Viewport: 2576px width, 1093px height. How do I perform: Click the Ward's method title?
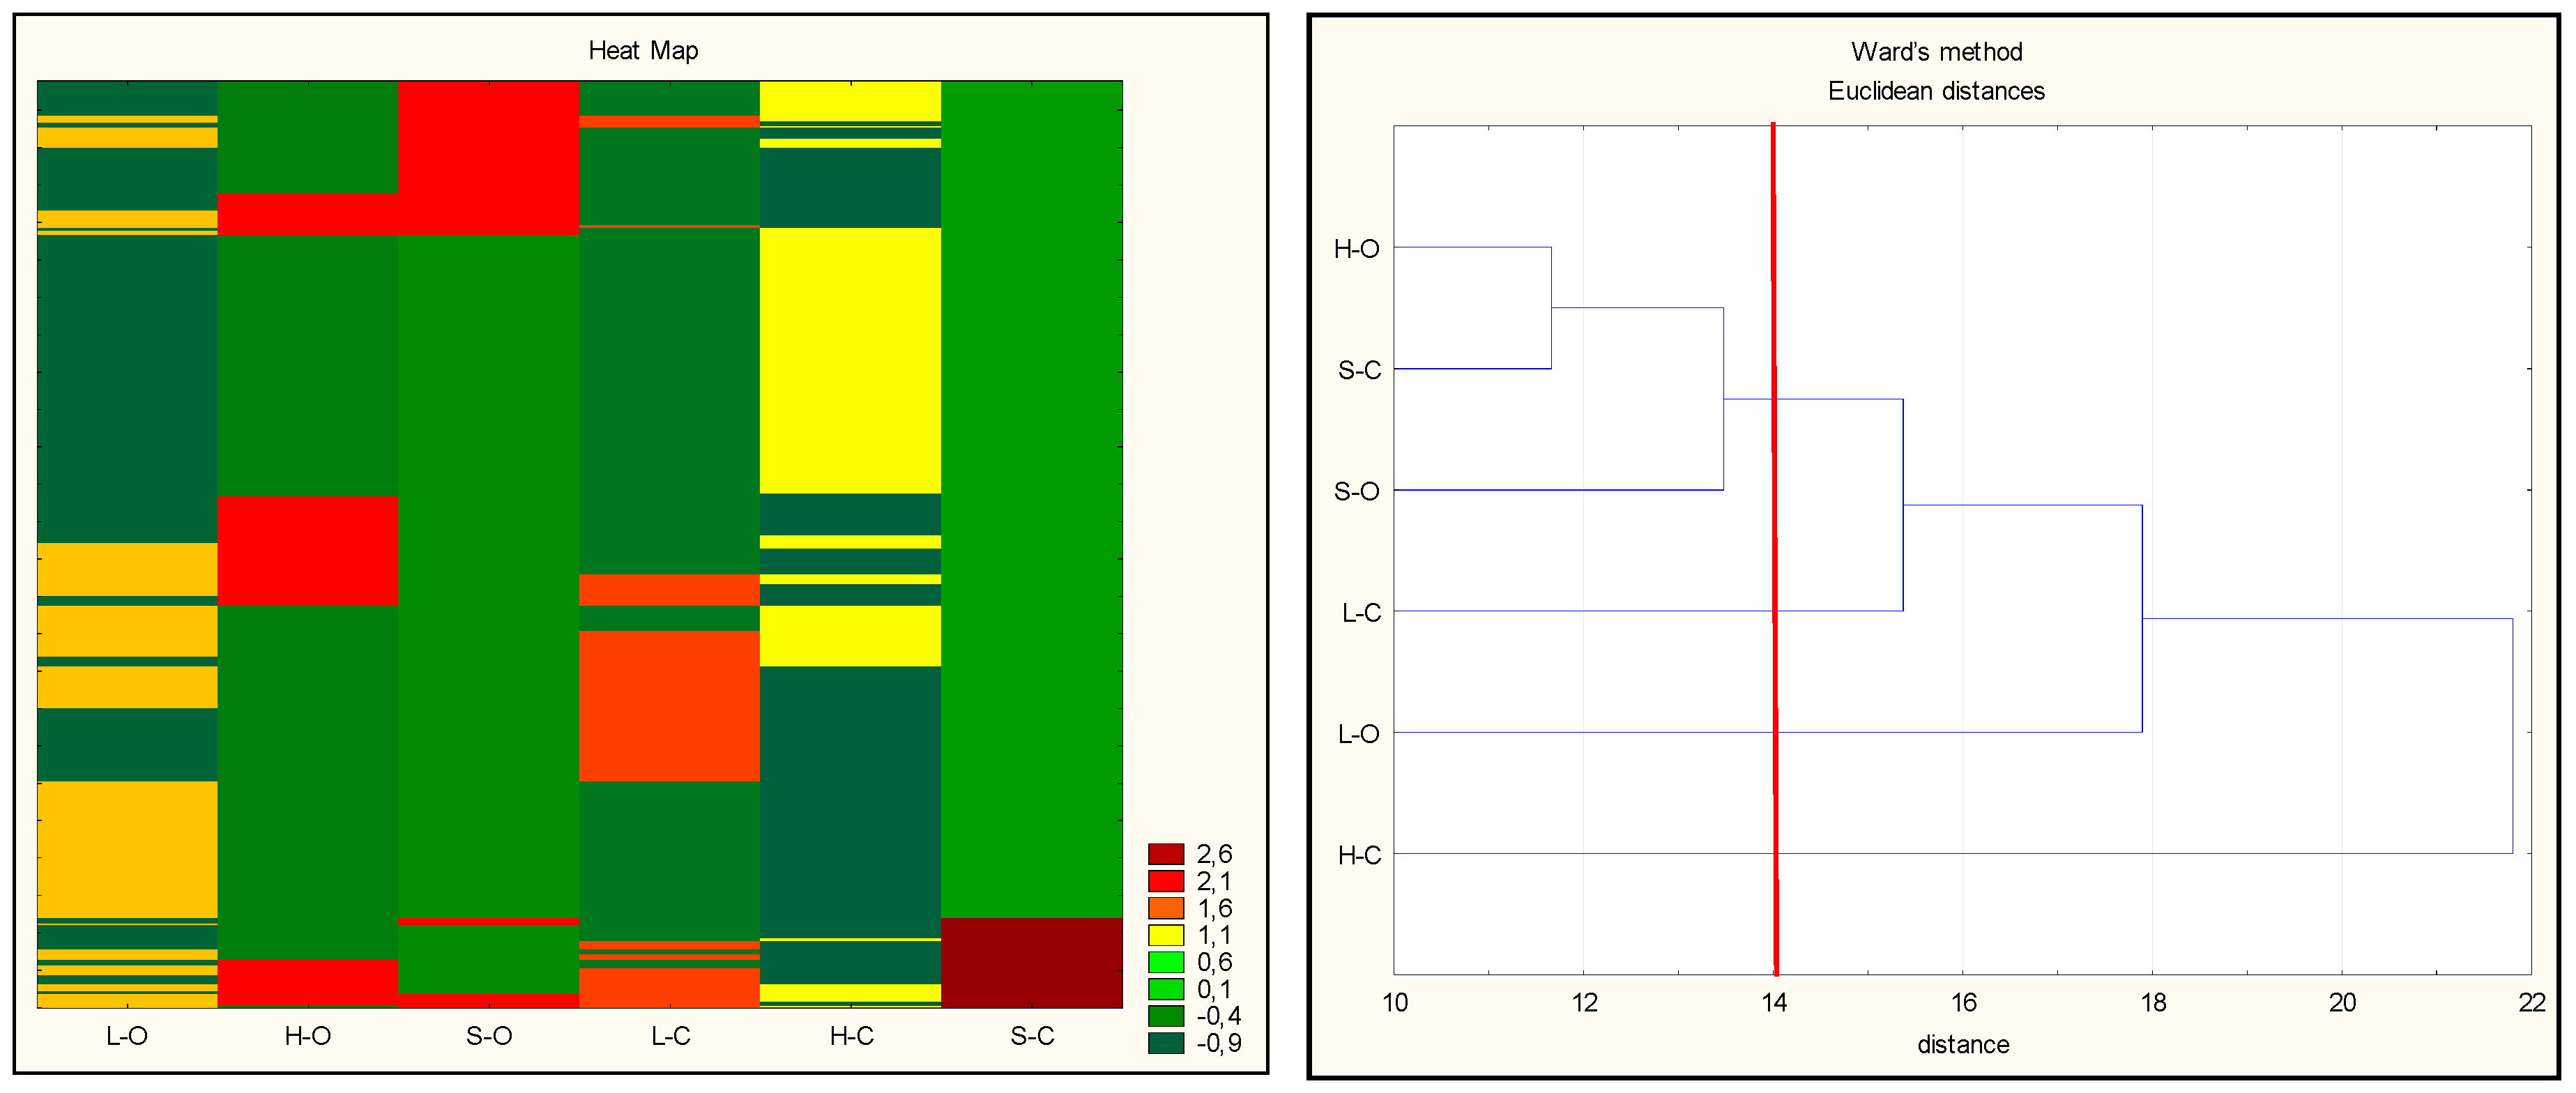click(x=1936, y=52)
